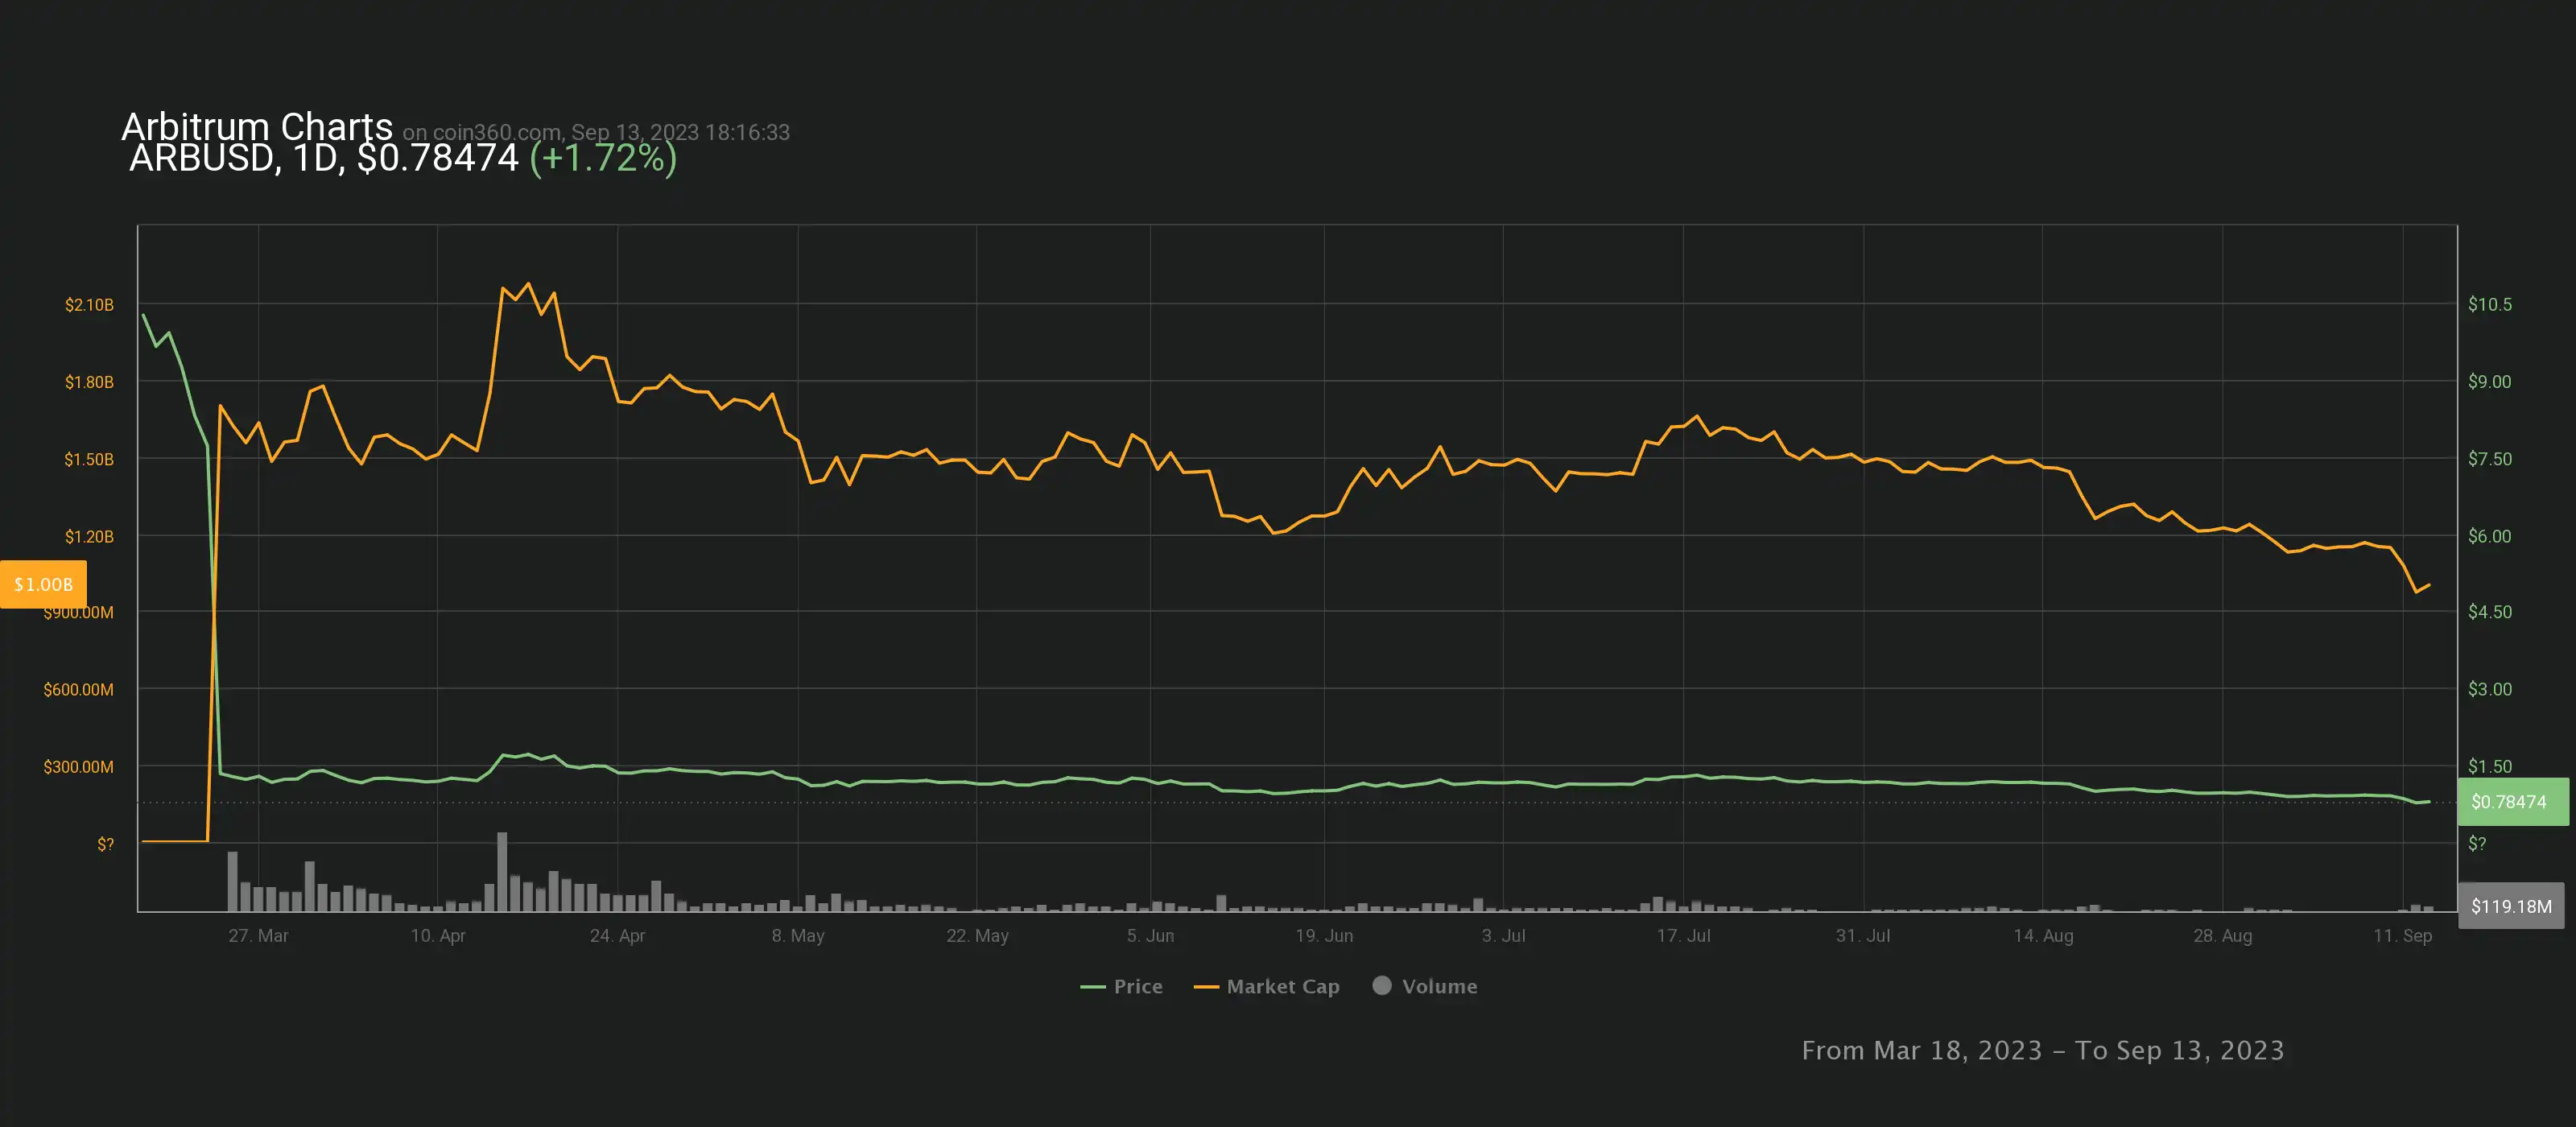The image size is (2576, 1127).
Task: Click the 24. Apr date axis label
Action: click(617, 935)
